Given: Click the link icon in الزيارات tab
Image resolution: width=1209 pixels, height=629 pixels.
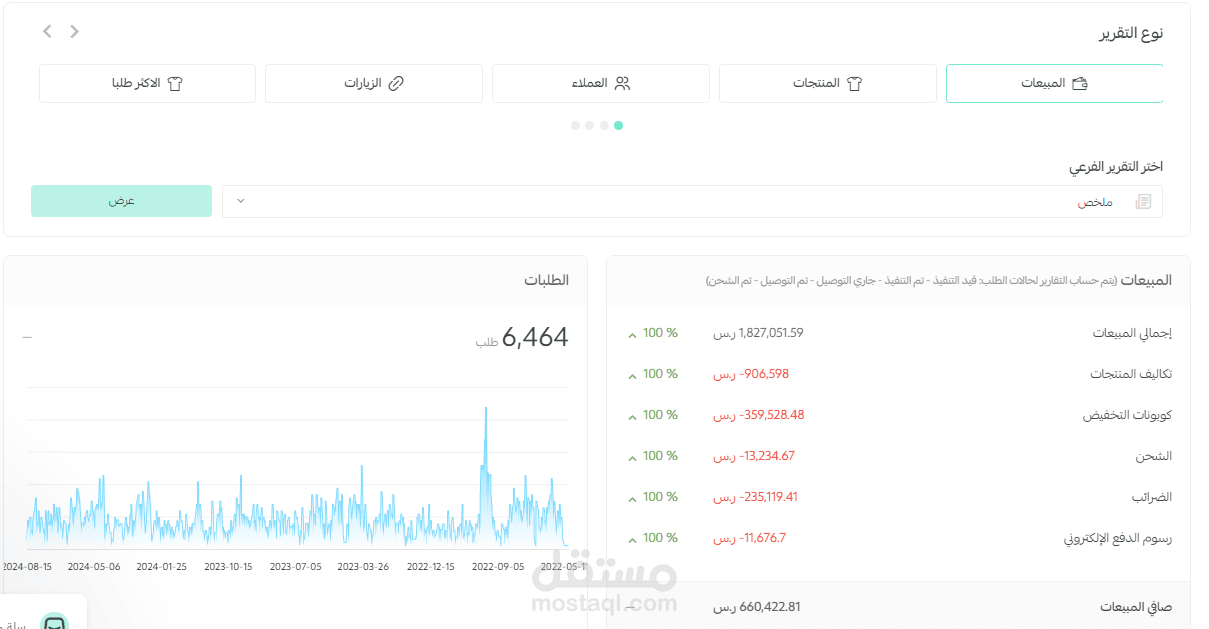Looking at the screenshot, I should coord(395,84).
